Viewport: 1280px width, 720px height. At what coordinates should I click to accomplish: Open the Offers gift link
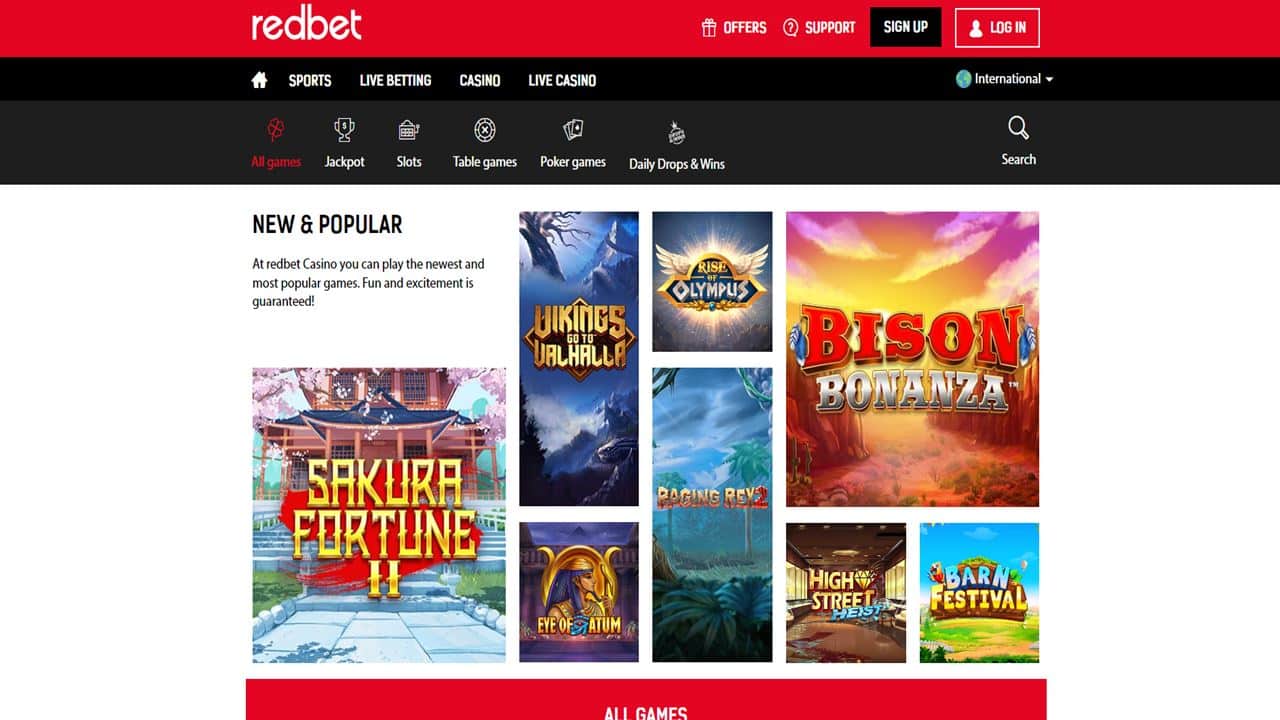pos(734,27)
